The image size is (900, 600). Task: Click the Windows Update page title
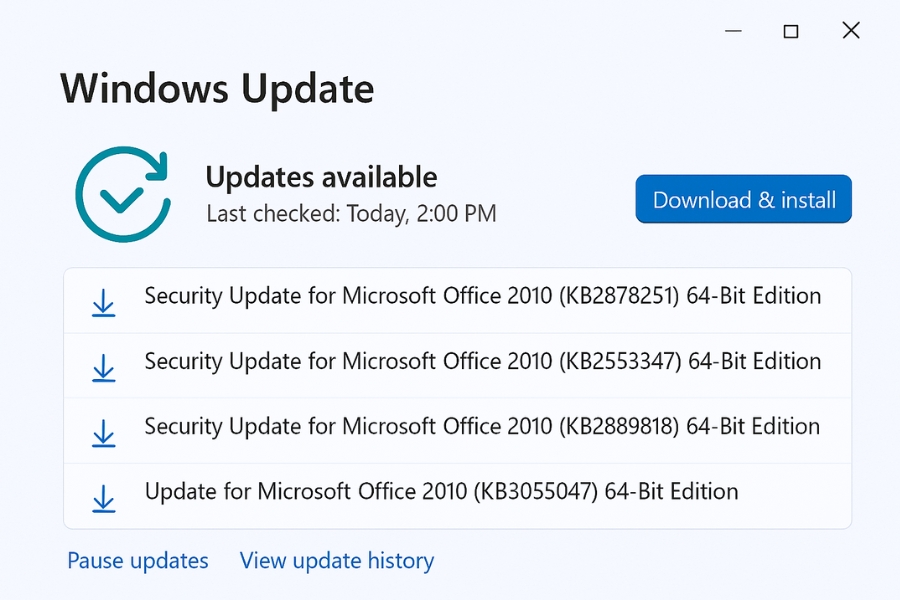217,89
